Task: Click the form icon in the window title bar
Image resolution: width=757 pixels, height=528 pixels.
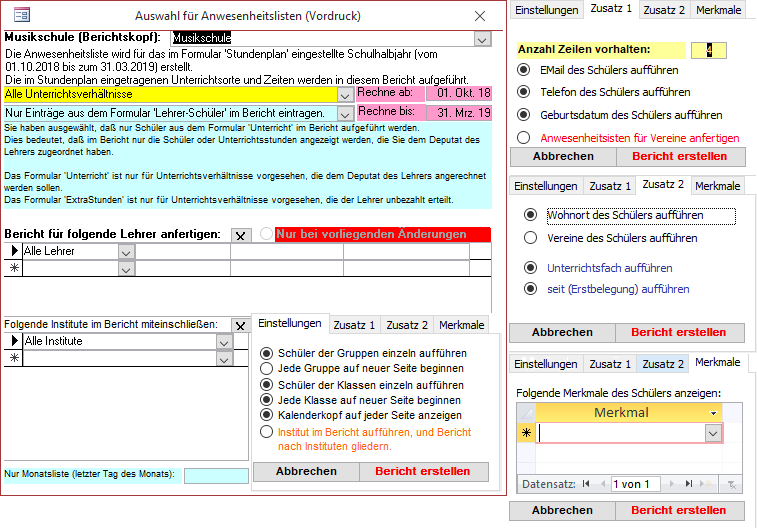Action: (x=21, y=16)
